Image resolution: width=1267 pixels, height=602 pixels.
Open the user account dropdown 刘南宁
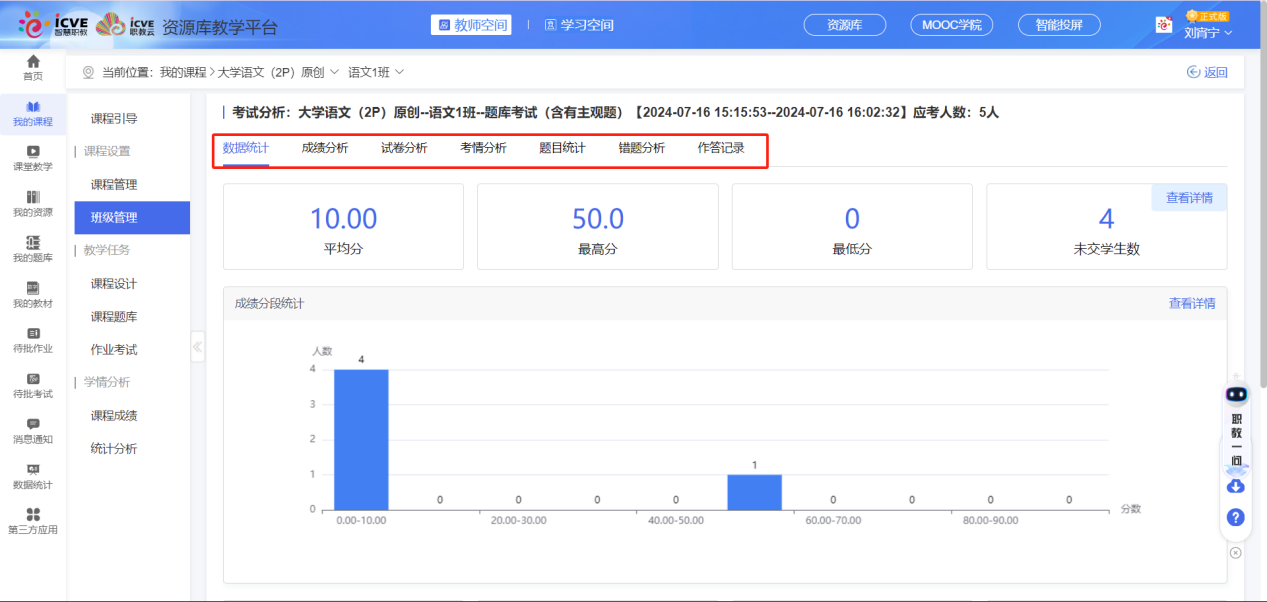[x=1207, y=33]
